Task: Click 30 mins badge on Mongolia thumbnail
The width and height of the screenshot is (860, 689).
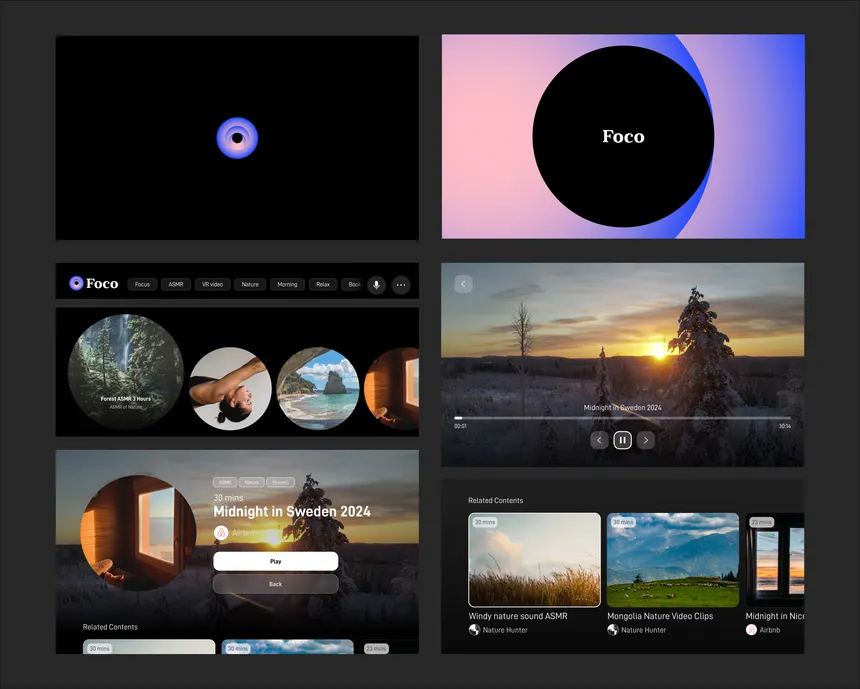Action: [x=624, y=522]
